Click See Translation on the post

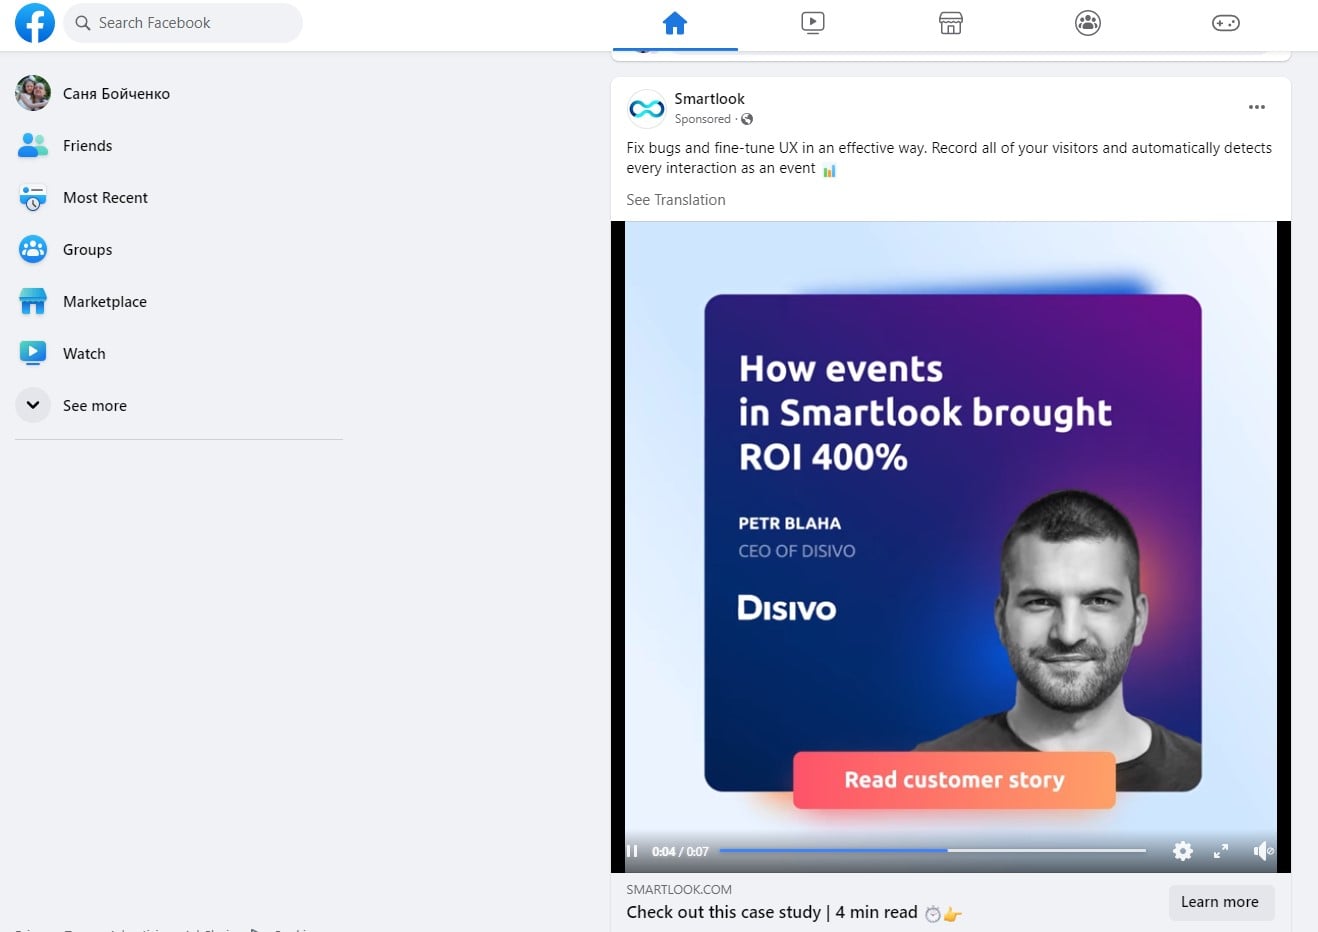tap(676, 200)
